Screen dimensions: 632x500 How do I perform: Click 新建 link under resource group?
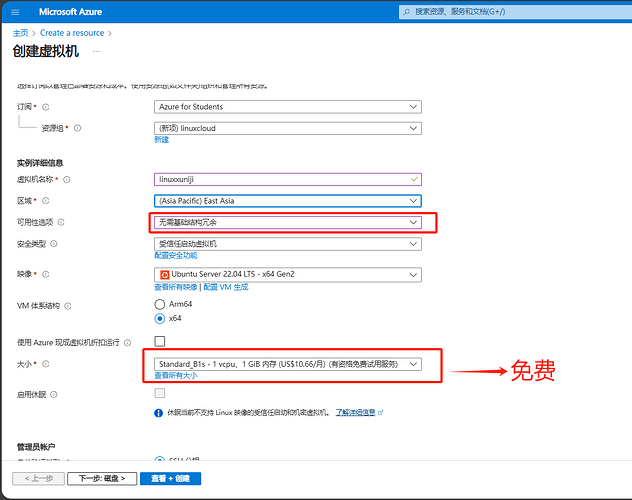pyautogui.click(x=162, y=139)
